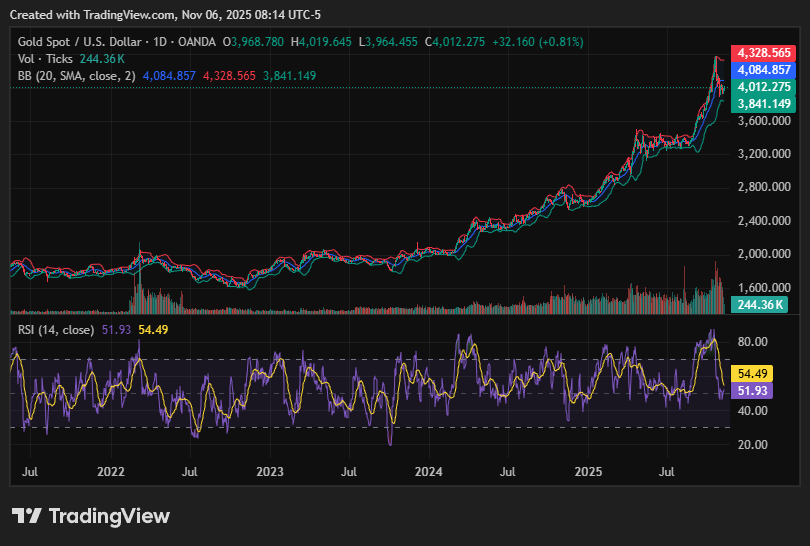
Task: Click the purple 51.93 RSI axis label
Action: (751, 391)
